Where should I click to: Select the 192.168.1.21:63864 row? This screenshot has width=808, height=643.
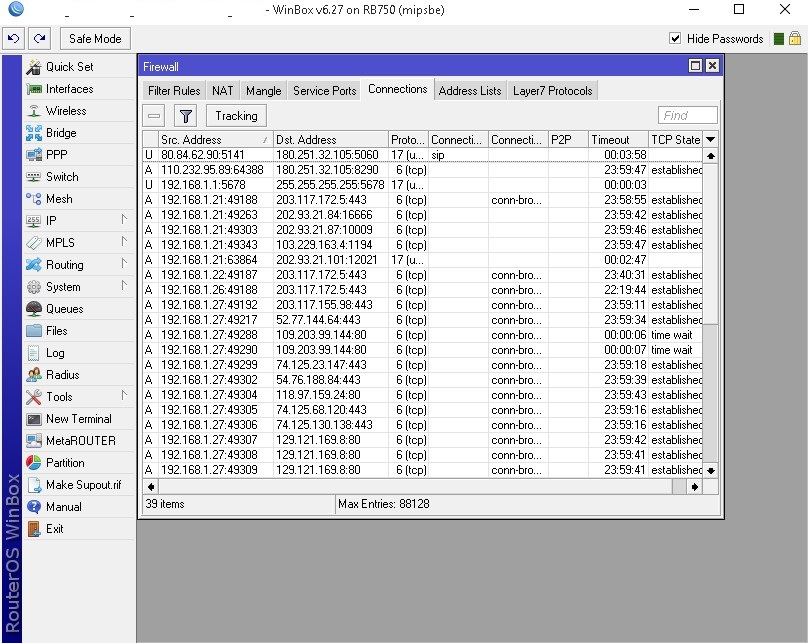click(423, 260)
